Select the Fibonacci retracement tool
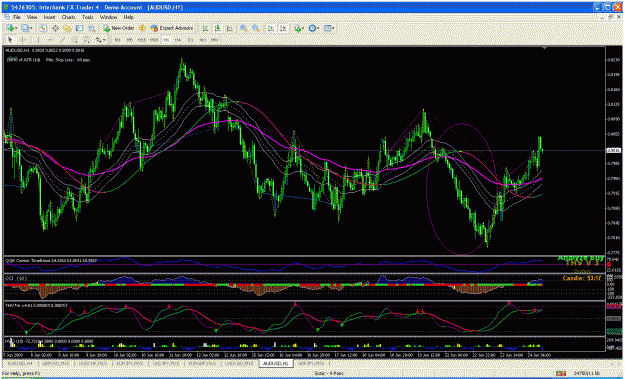 87,40
